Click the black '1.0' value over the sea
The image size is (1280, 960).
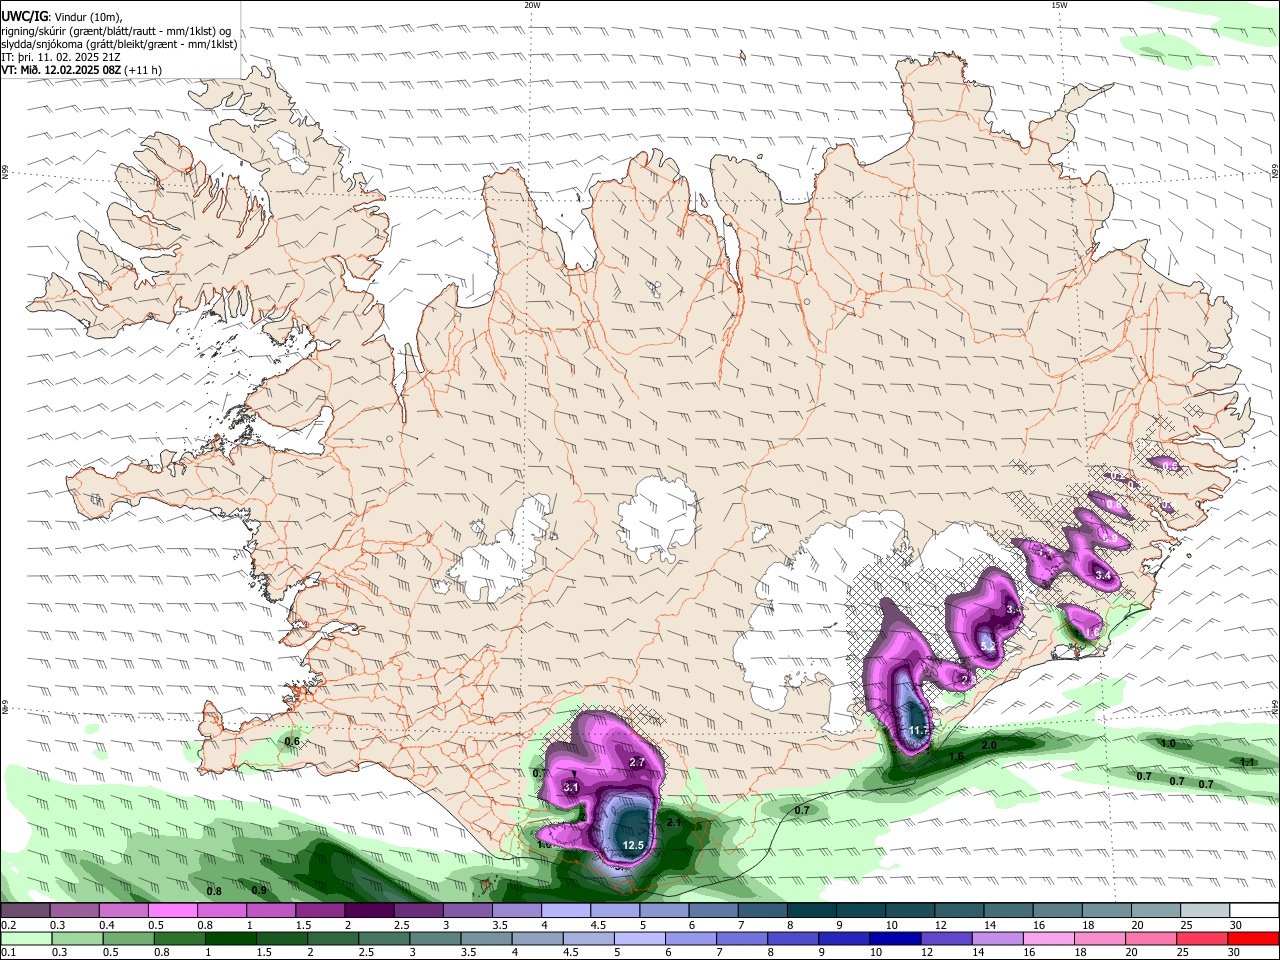point(1168,744)
